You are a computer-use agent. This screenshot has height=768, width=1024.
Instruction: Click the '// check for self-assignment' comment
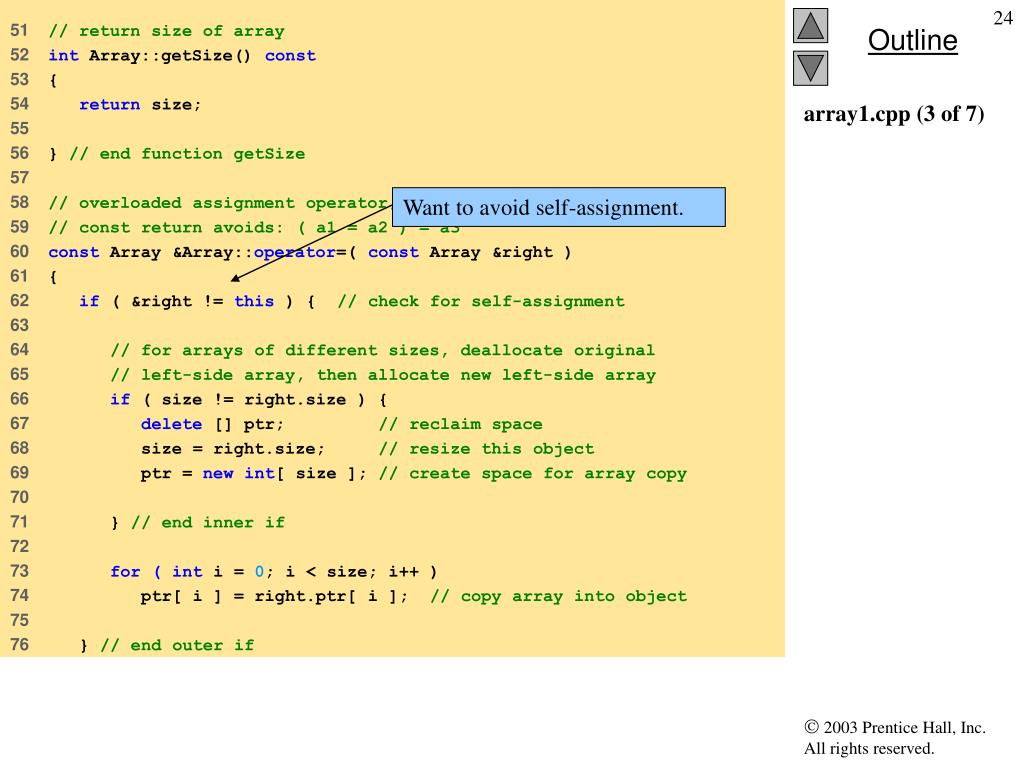481,301
